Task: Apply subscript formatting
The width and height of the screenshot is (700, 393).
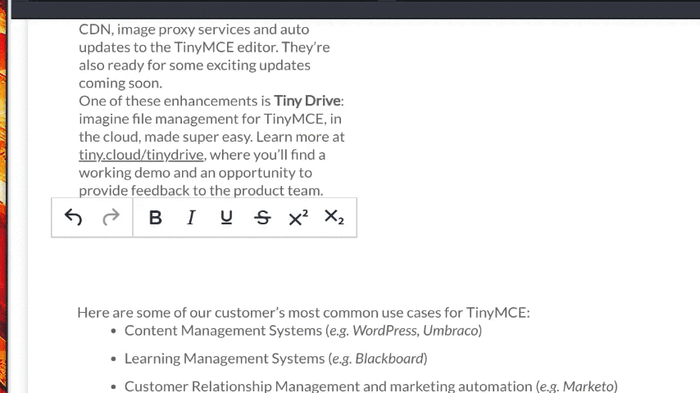Action: pos(333,218)
